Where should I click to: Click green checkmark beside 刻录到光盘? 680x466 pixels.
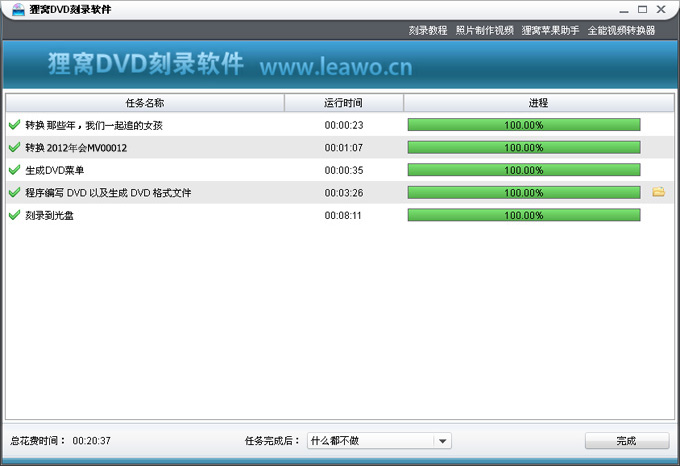(x=14, y=215)
